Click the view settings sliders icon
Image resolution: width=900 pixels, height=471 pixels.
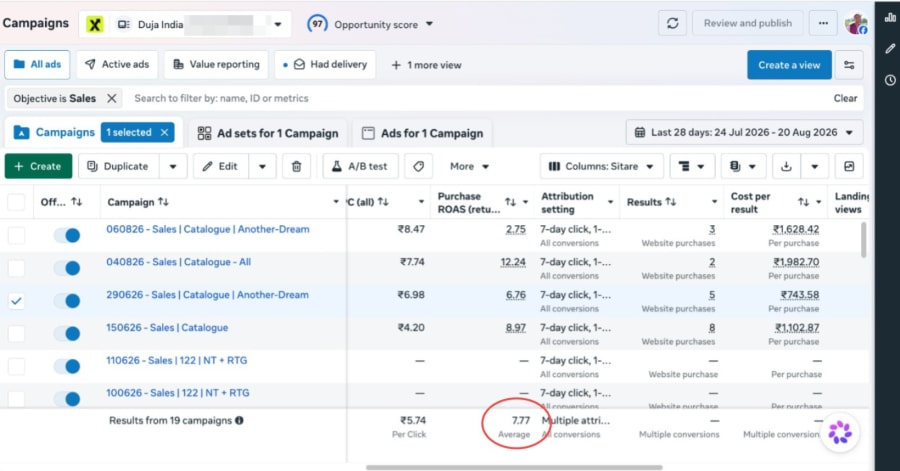(849, 65)
